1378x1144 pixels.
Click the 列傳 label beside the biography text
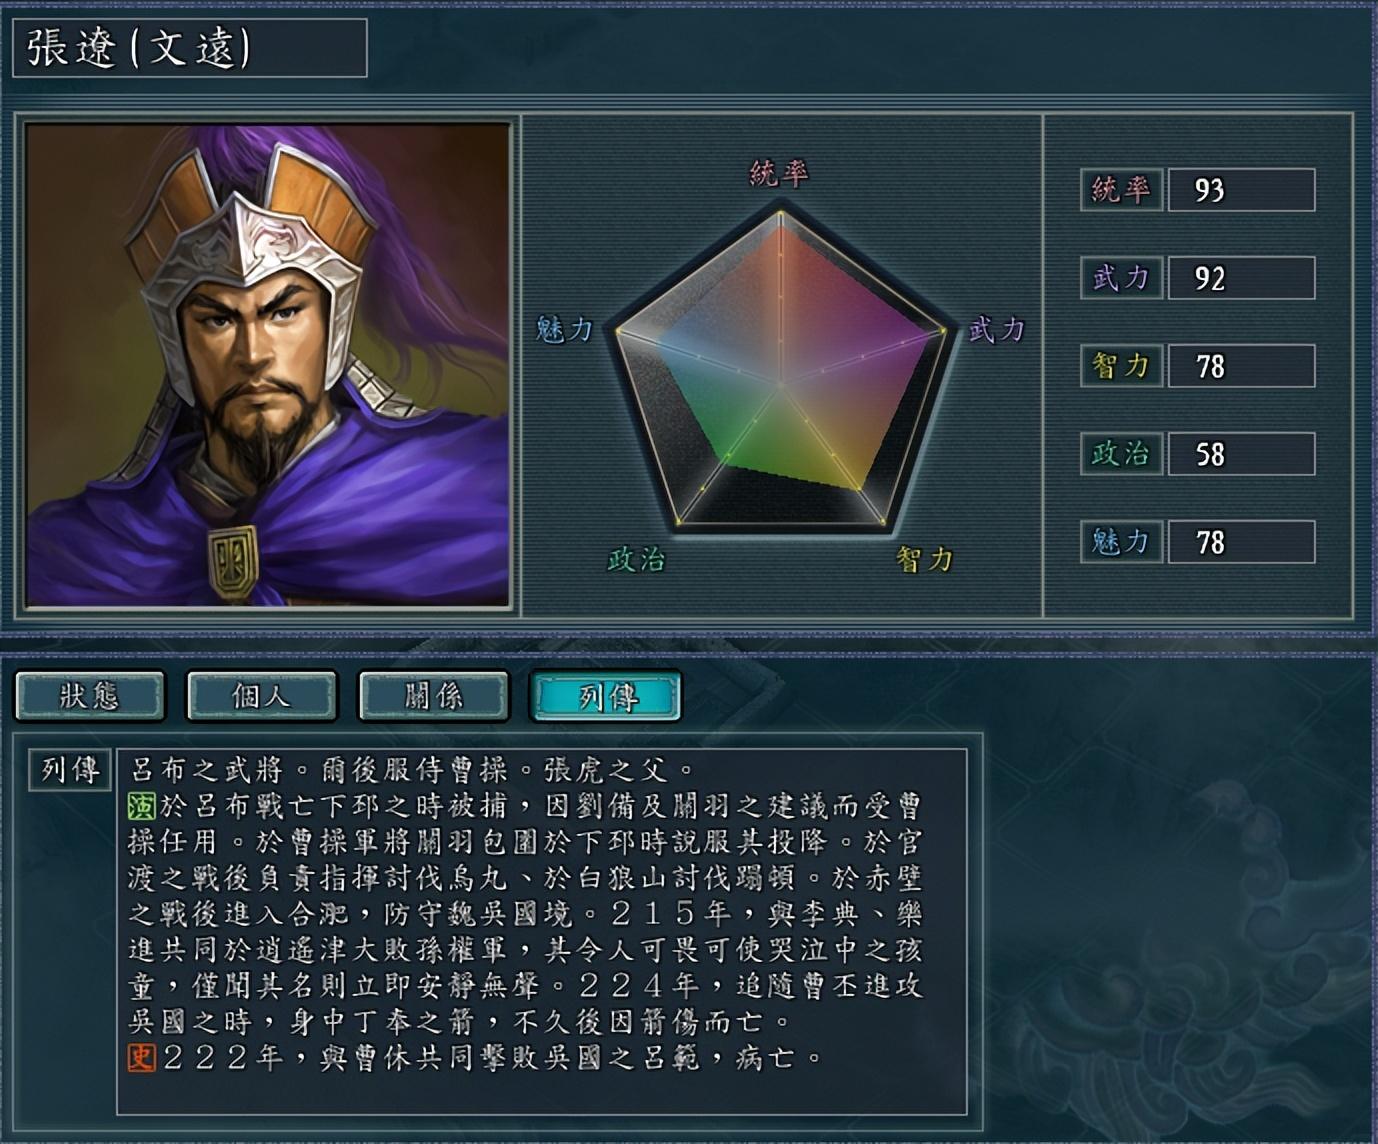click(70, 769)
